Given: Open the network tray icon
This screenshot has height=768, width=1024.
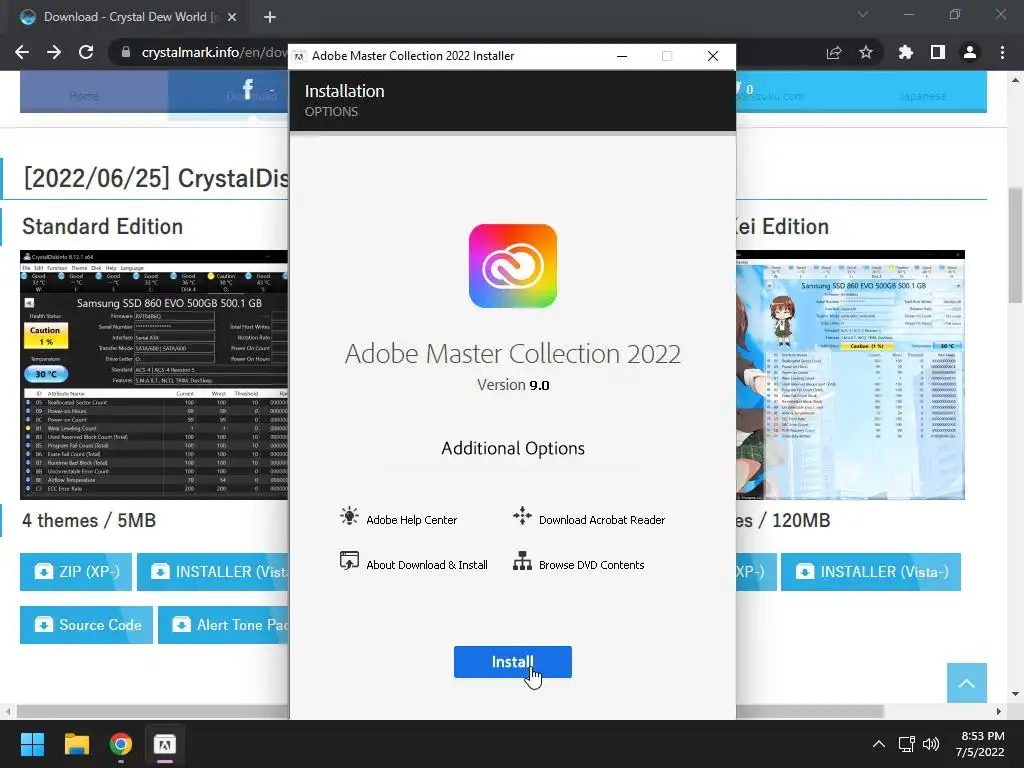Looking at the screenshot, I should pyautogui.click(x=906, y=744).
